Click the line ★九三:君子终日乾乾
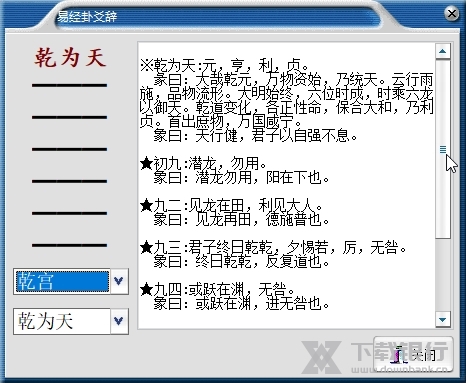The width and height of the screenshot is (466, 383). tap(273, 247)
